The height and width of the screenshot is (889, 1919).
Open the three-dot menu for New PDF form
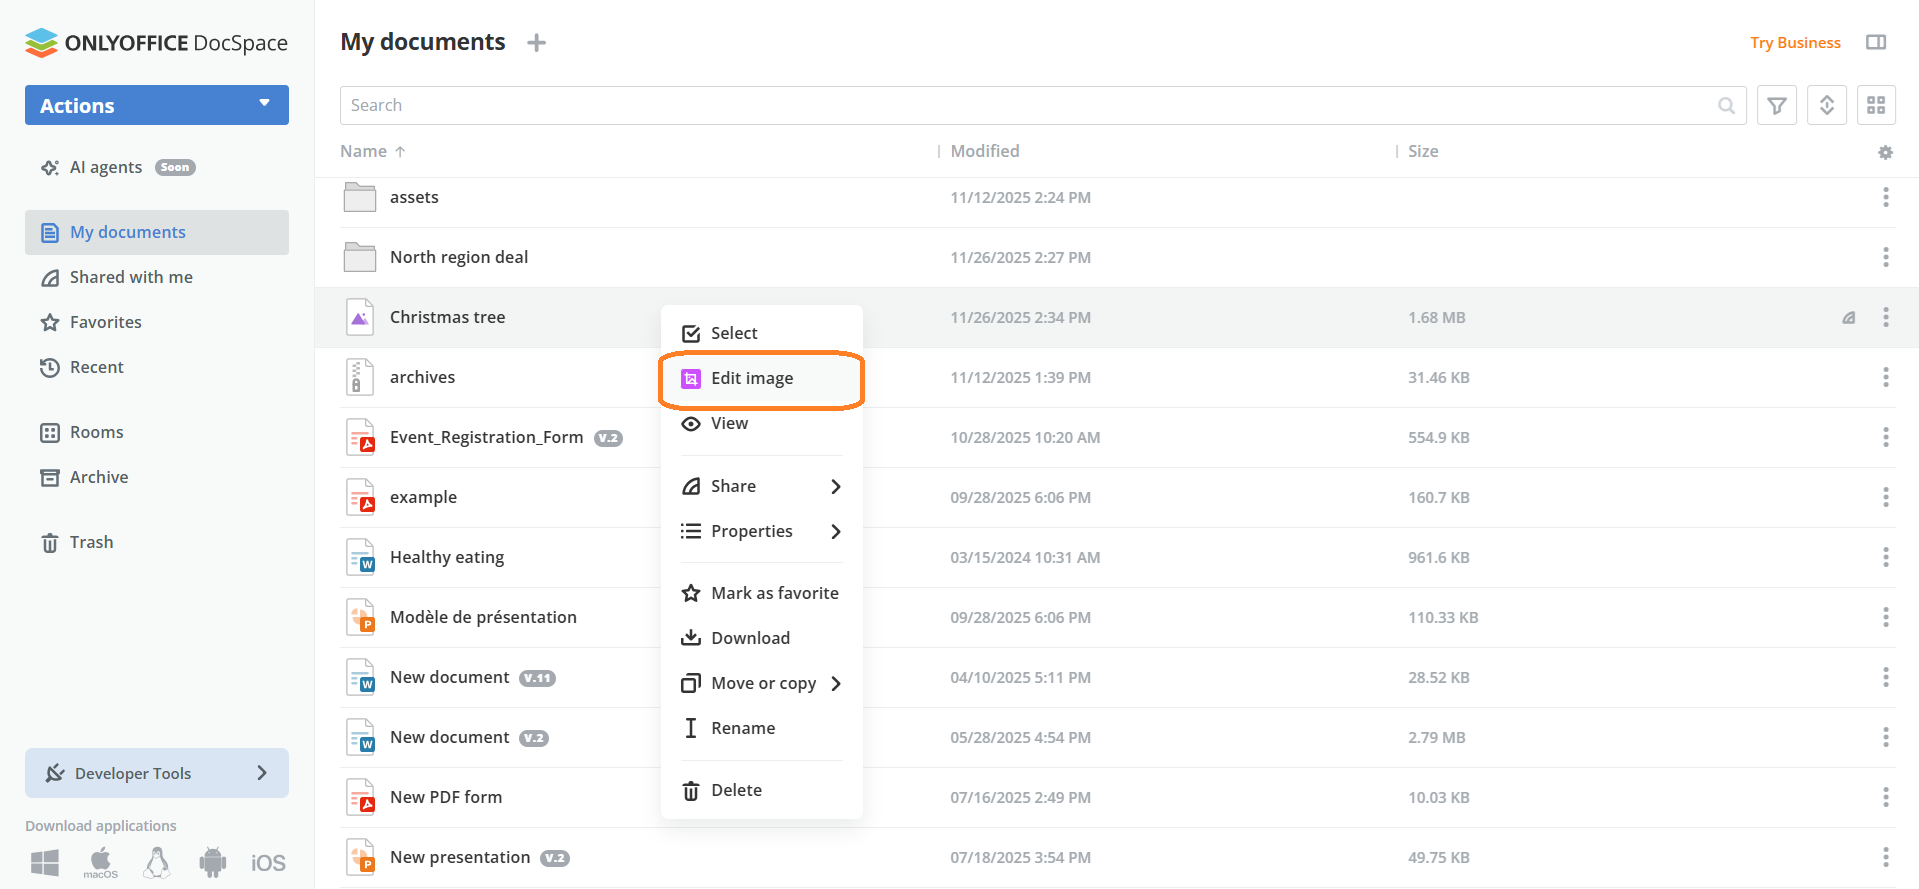tap(1886, 797)
